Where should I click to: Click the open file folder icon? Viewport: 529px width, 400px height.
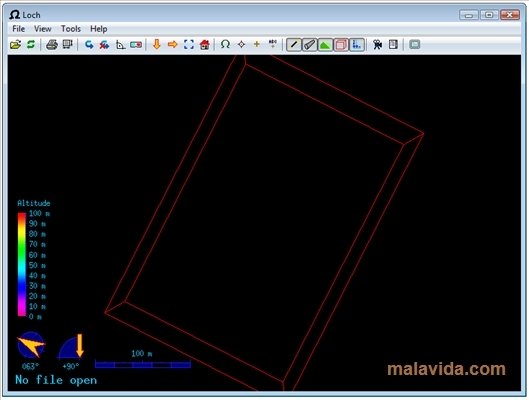(16, 44)
